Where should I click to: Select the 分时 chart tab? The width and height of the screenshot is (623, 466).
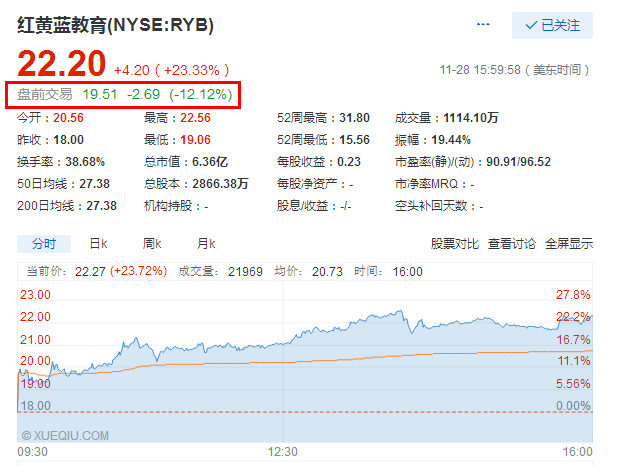tap(44, 243)
